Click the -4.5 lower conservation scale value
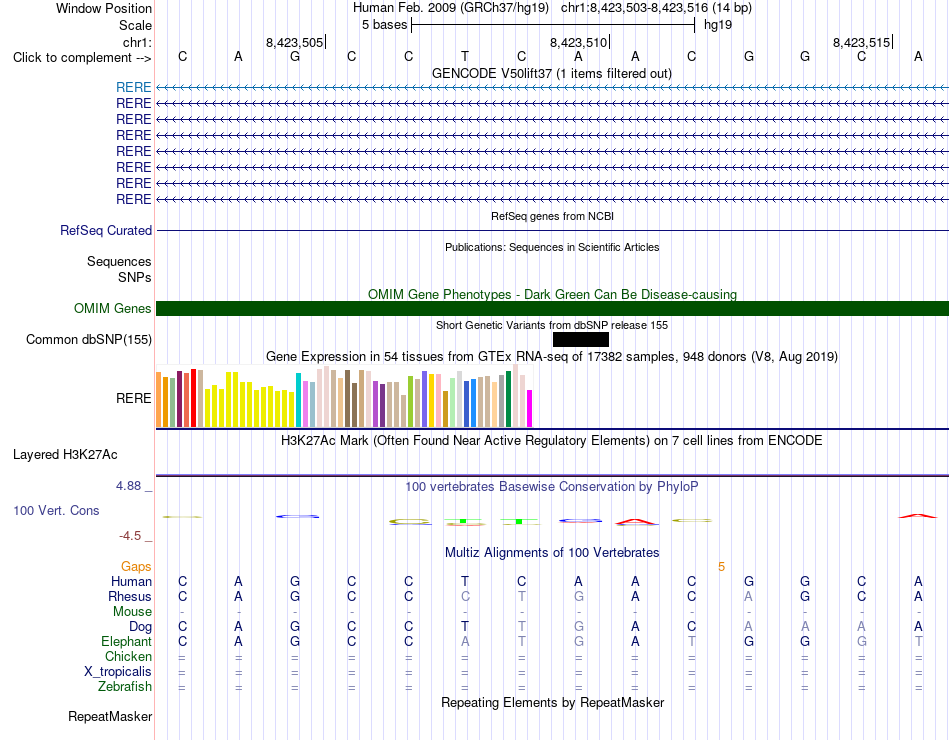Viewport: 950px width, 740px height. [130, 536]
